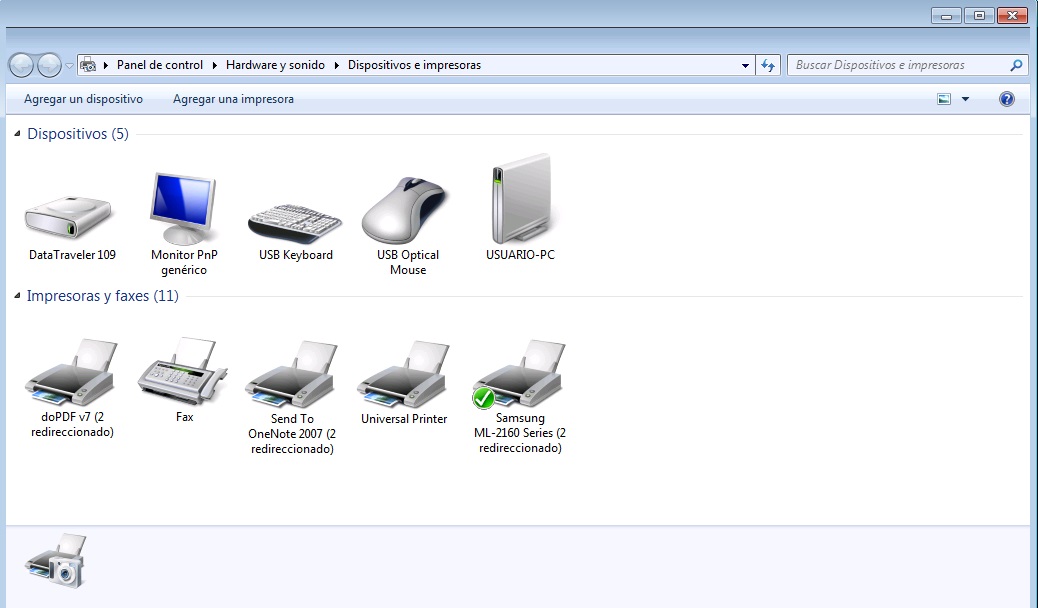This screenshot has width=1038, height=608.
Task: Select the Universal Printer icon
Action: click(x=404, y=375)
